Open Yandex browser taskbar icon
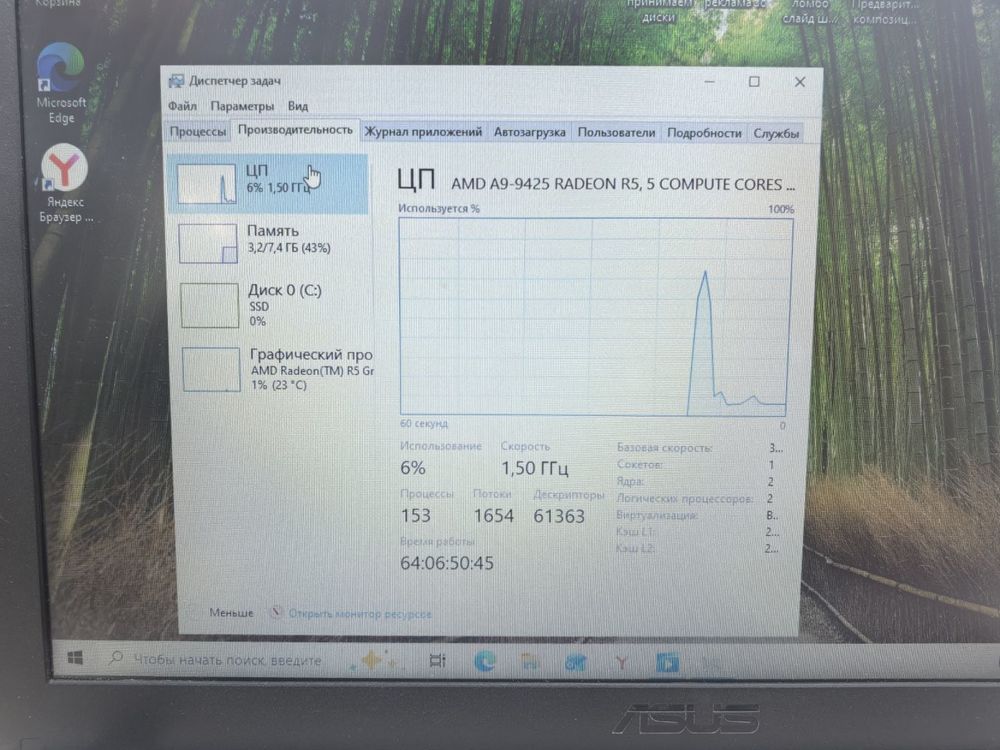This screenshot has width=1000, height=750. tap(621, 663)
